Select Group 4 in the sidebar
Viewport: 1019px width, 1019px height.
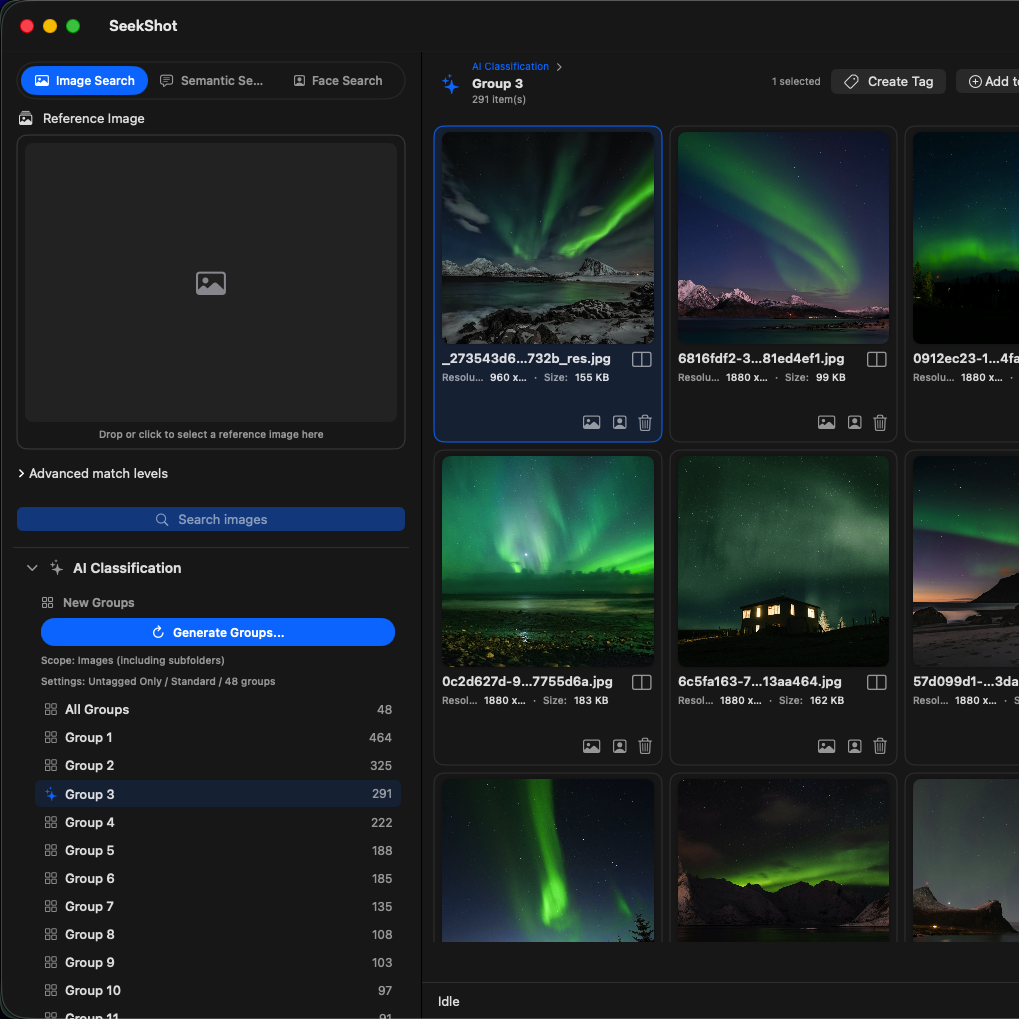pyautogui.click(x=218, y=823)
